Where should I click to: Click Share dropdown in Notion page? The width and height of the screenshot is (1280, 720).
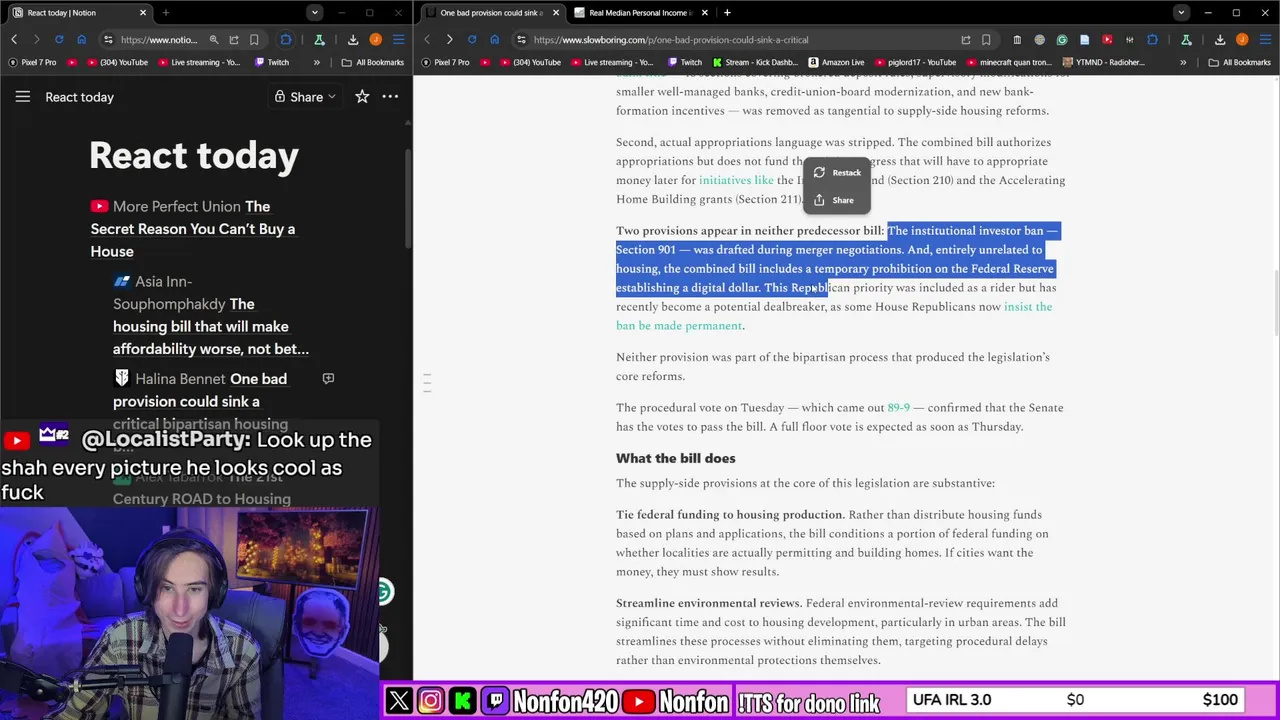[305, 97]
